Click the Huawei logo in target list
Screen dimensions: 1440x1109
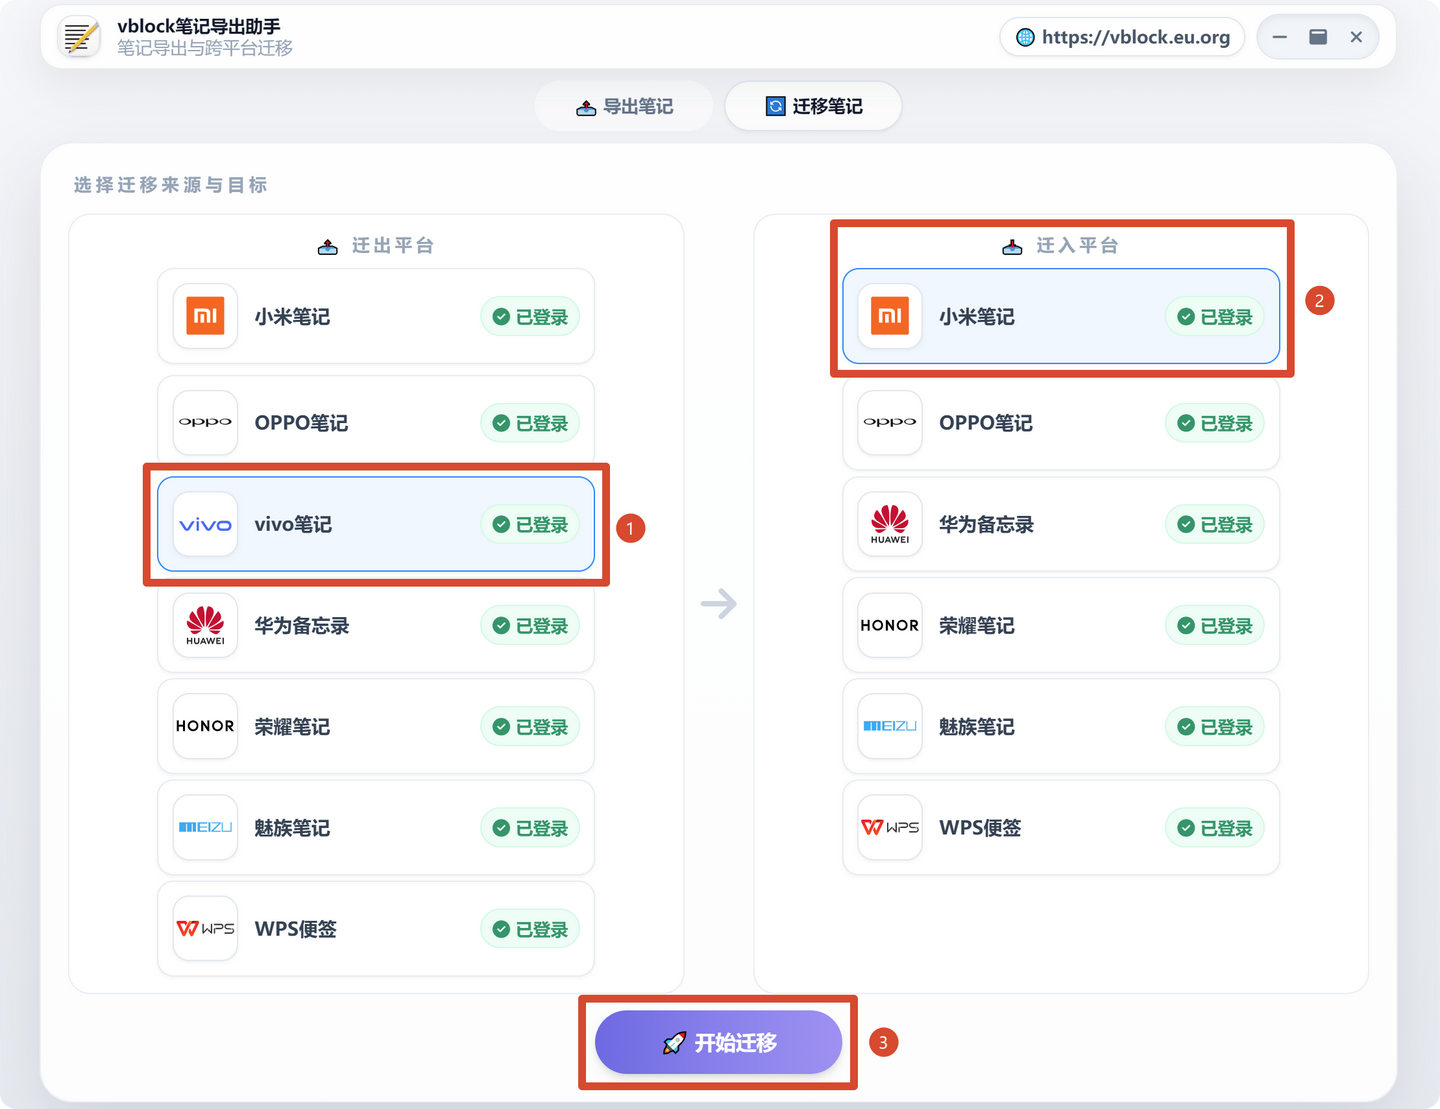tap(890, 524)
